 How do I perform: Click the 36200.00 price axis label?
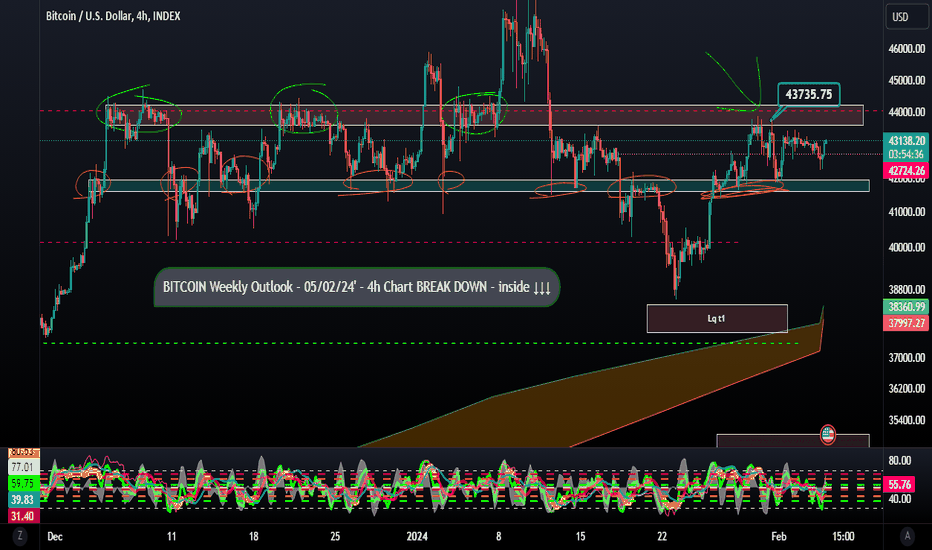pos(906,388)
